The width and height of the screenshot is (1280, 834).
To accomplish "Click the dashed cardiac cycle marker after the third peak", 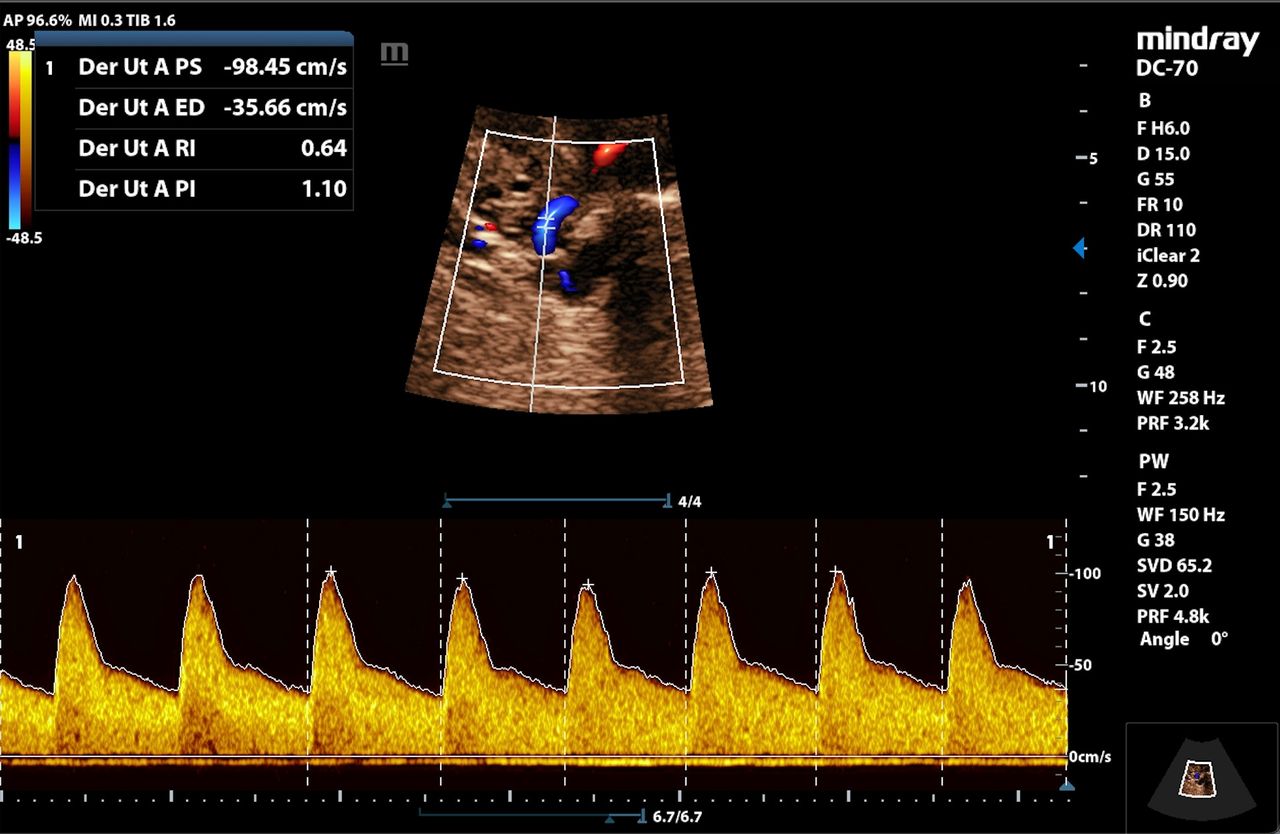I will pyautogui.click(x=441, y=650).
